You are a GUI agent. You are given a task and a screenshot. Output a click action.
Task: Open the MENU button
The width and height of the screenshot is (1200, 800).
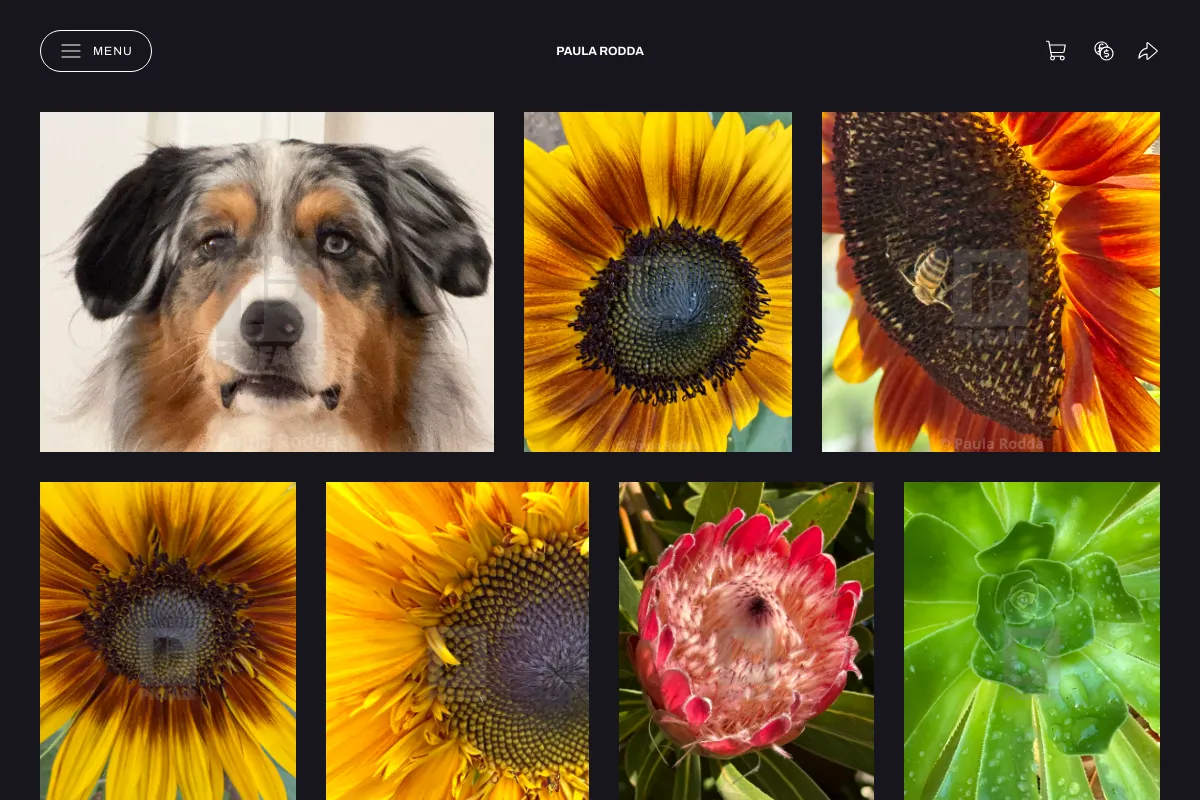point(96,51)
